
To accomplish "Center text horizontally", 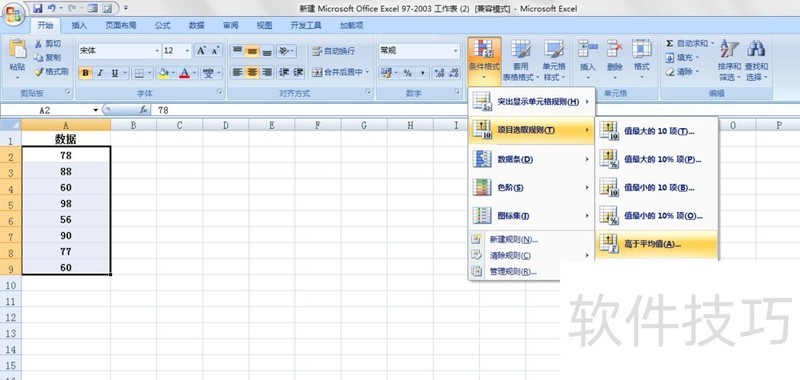I will 252,72.
